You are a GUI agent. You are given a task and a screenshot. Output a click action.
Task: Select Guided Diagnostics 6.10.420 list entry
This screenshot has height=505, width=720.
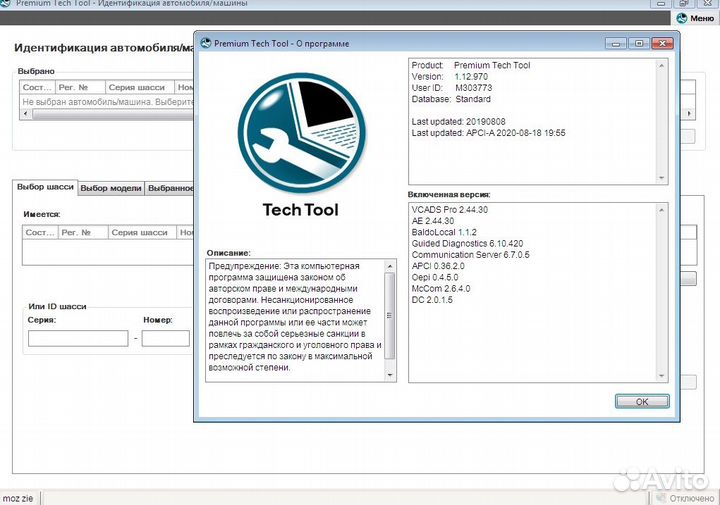469,243
